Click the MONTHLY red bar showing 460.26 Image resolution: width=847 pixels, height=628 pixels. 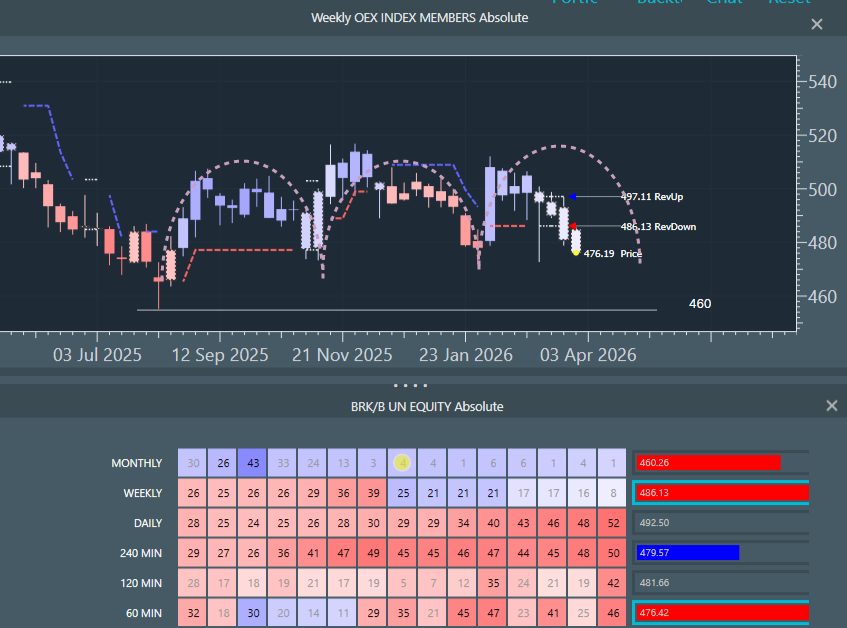point(708,463)
